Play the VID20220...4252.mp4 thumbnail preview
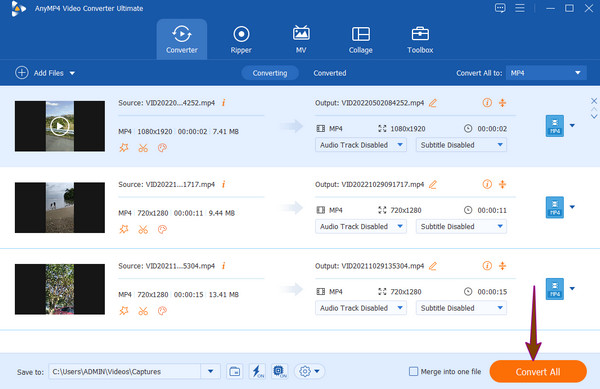 pyautogui.click(x=60, y=126)
